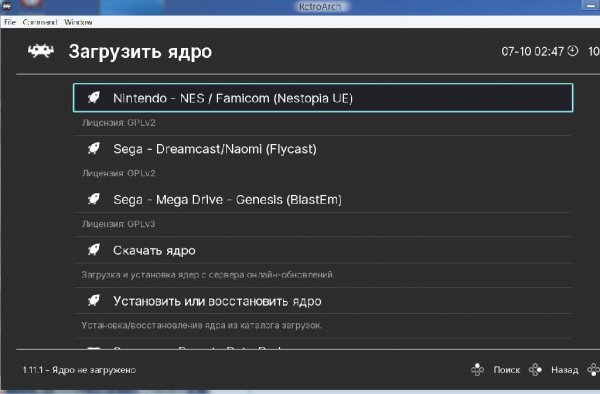Image resolution: width=600 pixels, height=394 pixels.
Task: Click description Установка/восстановление ядра из каталога загрузок
Action: click(x=202, y=325)
